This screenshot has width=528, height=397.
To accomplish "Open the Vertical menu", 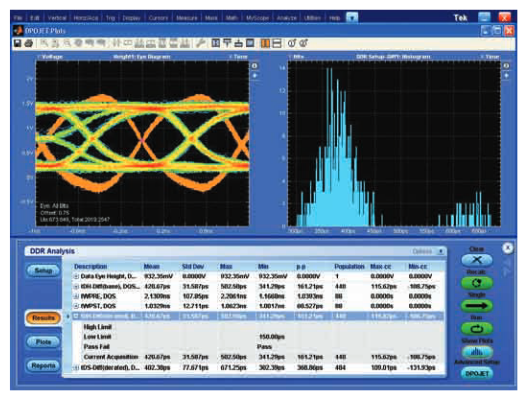I will coord(57,18).
